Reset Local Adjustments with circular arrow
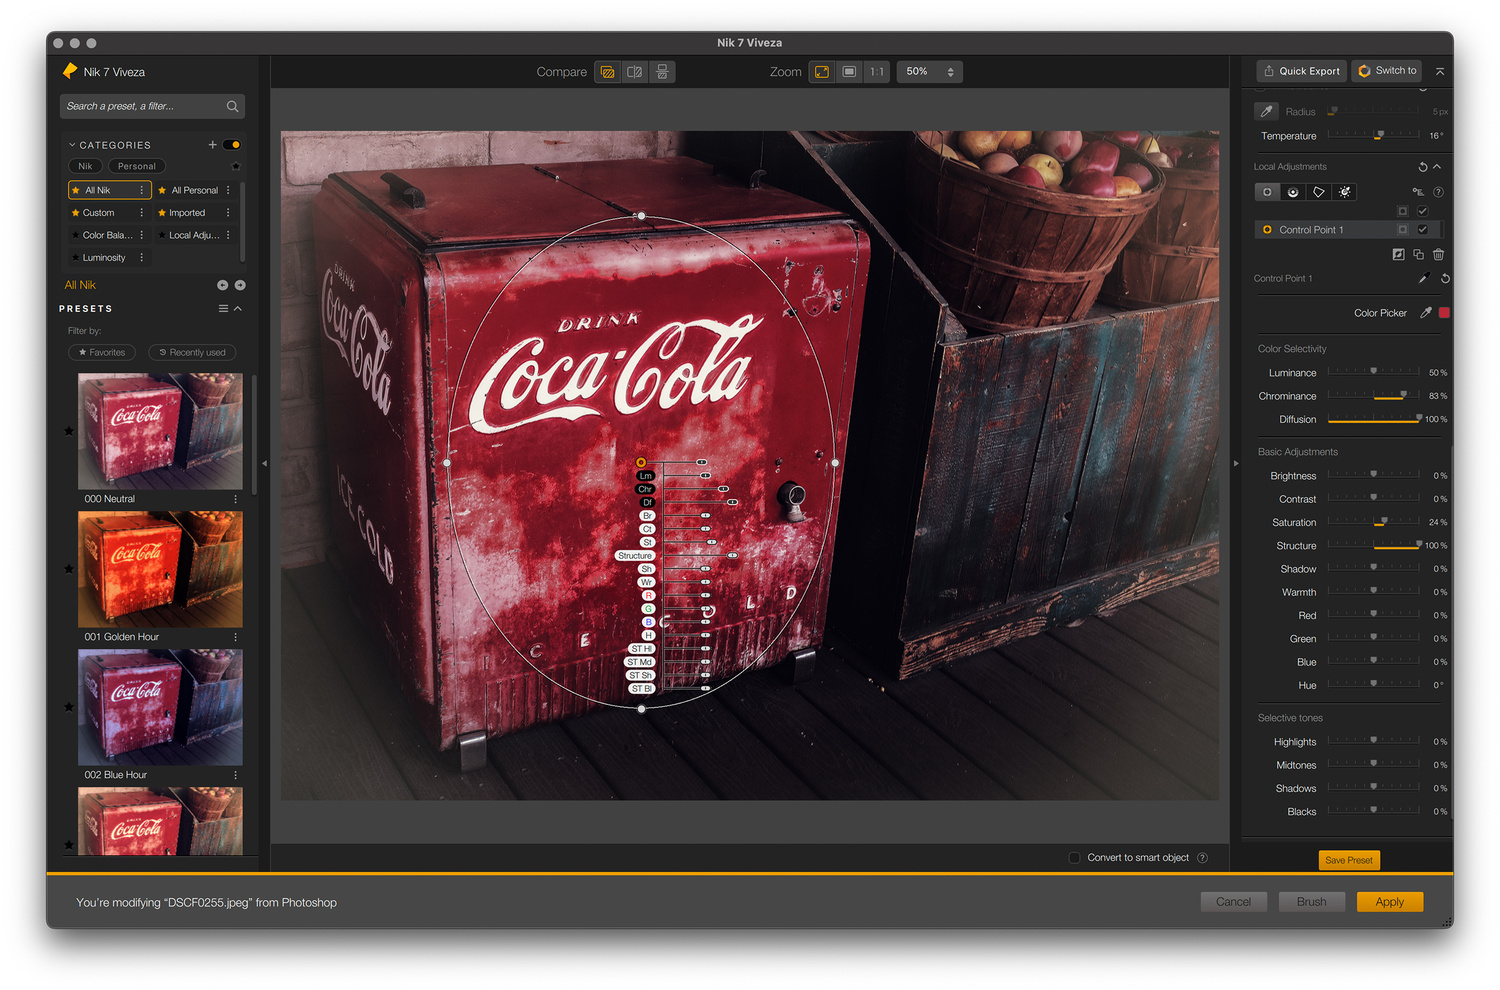 [1422, 167]
